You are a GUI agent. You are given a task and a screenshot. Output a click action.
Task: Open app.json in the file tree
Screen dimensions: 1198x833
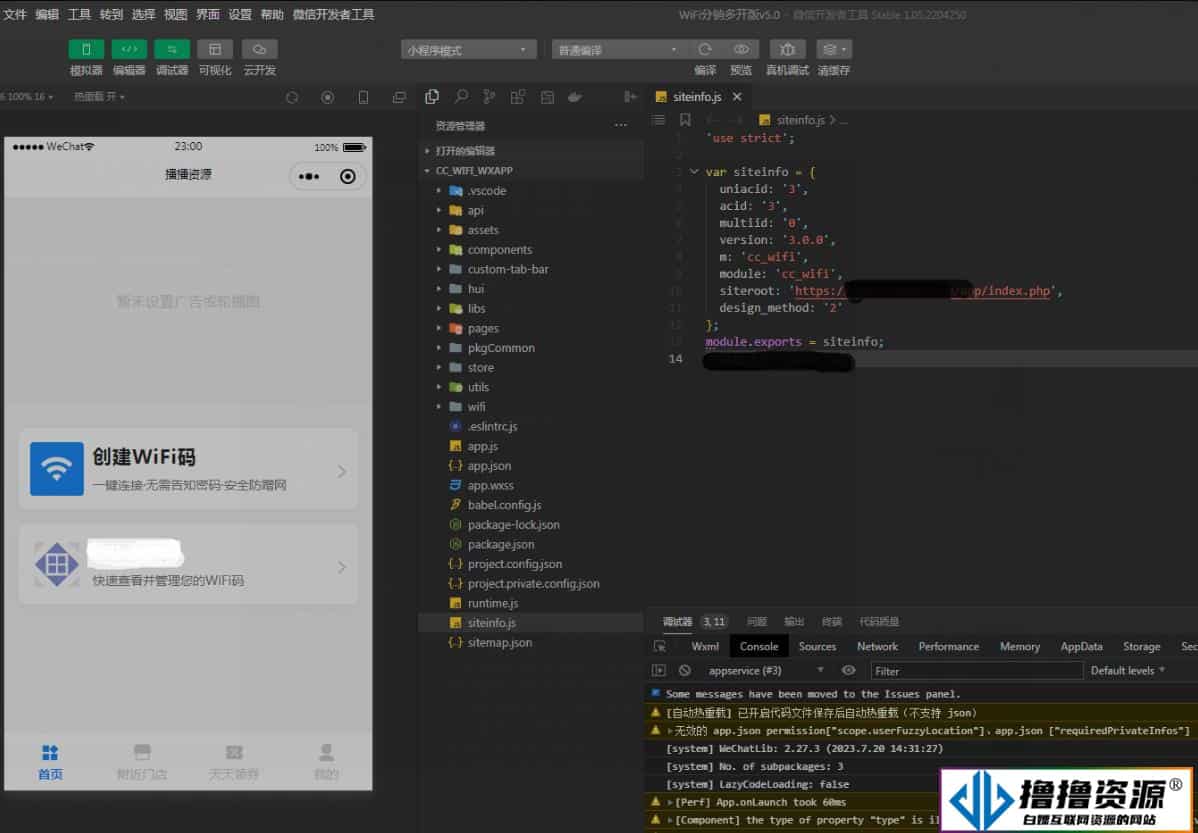click(x=531, y=465)
